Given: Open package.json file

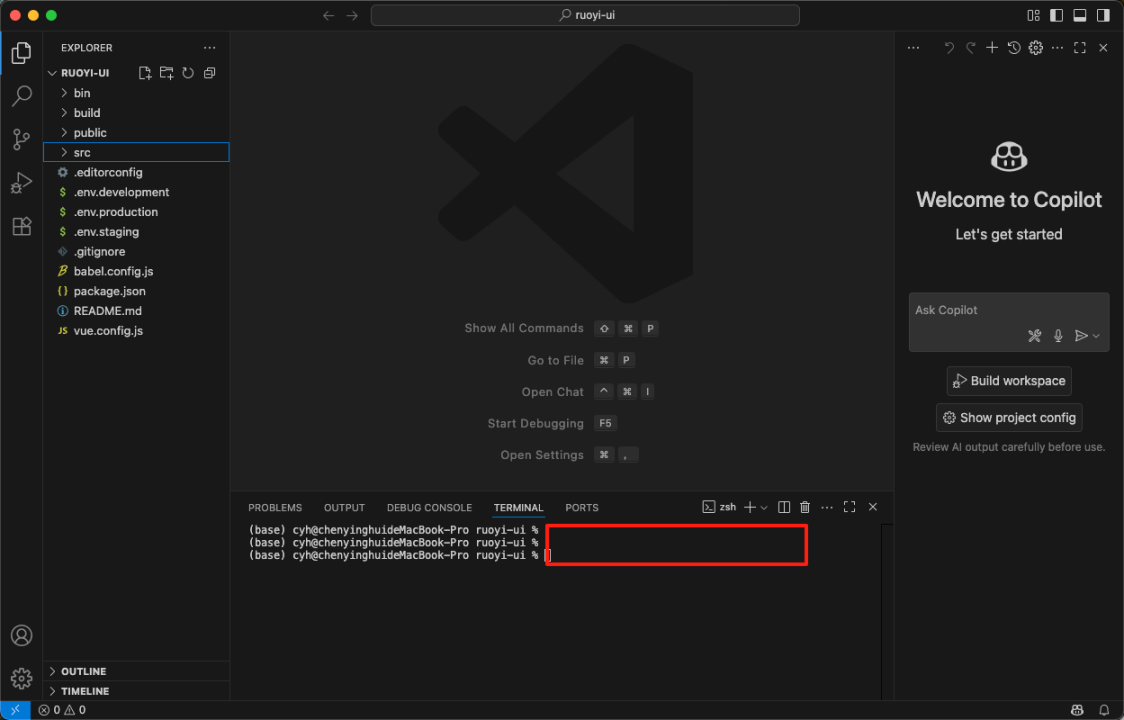Looking at the screenshot, I should 136,291.
